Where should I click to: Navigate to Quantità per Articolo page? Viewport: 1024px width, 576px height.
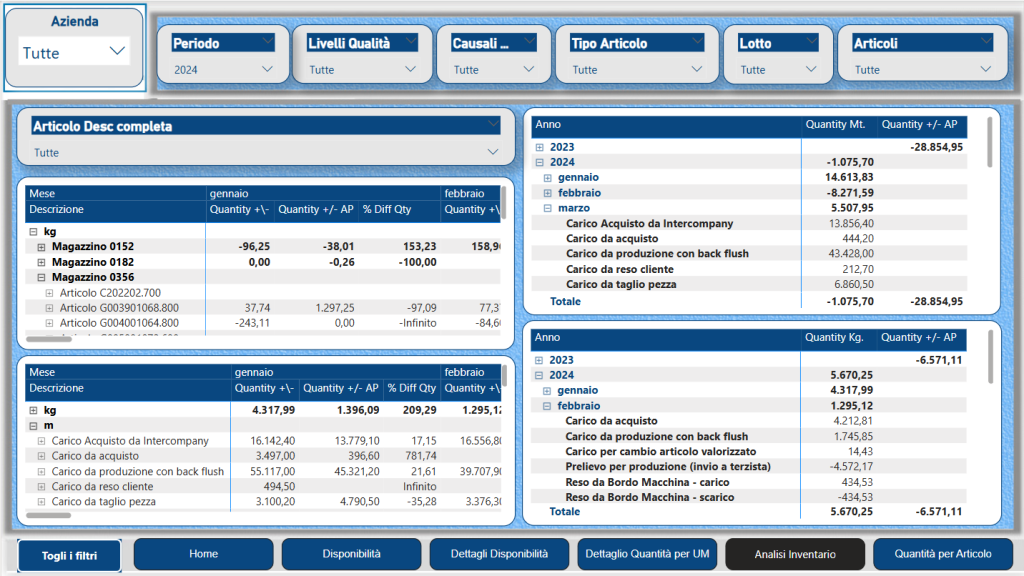click(x=942, y=554)
